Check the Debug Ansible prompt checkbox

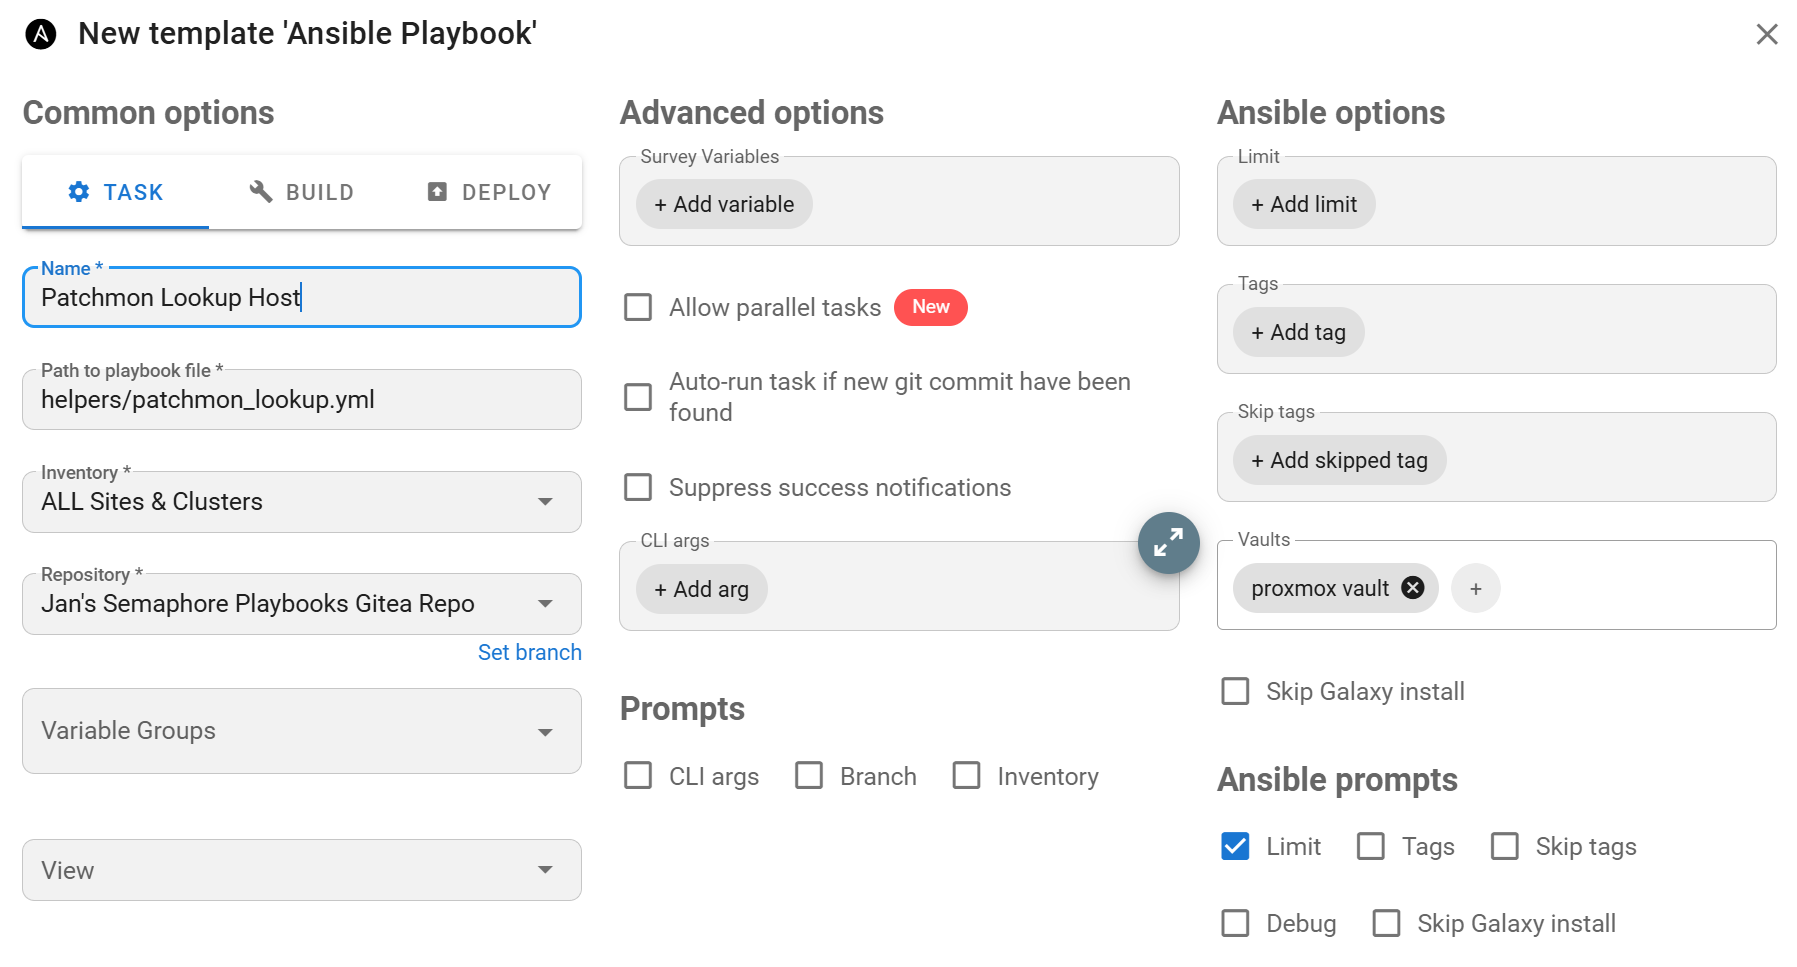tap(1235, 923)
